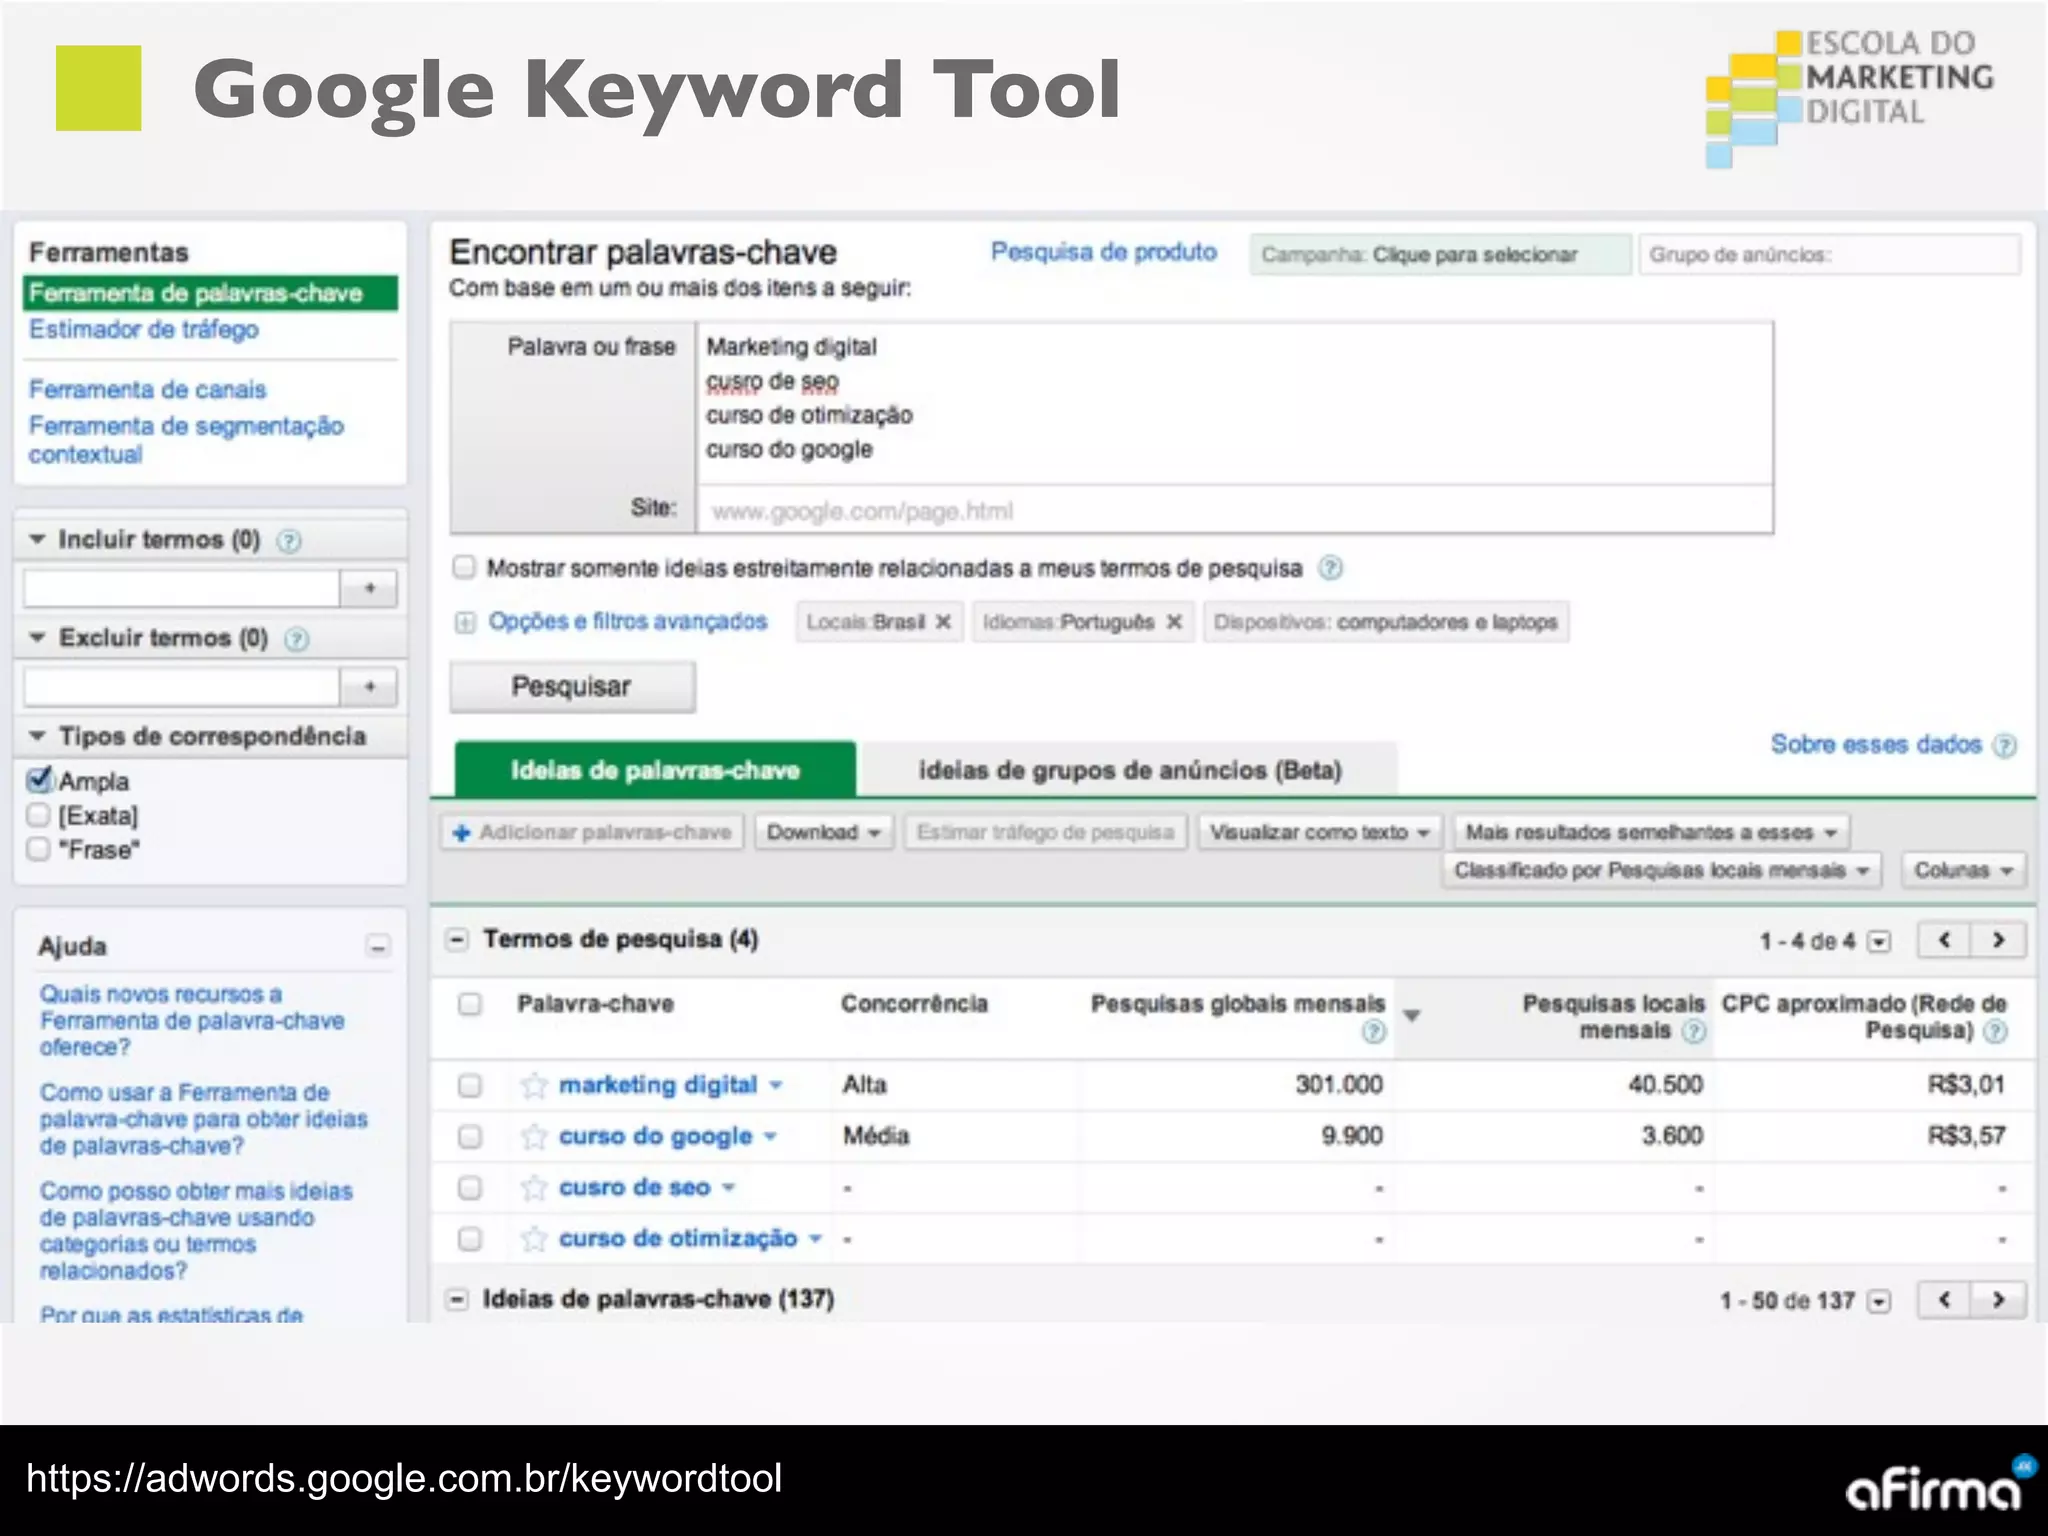This screenshot has height=1536, width=2048.
Task: Uncheck the Ampla match type
Action: tap(39, 780)
